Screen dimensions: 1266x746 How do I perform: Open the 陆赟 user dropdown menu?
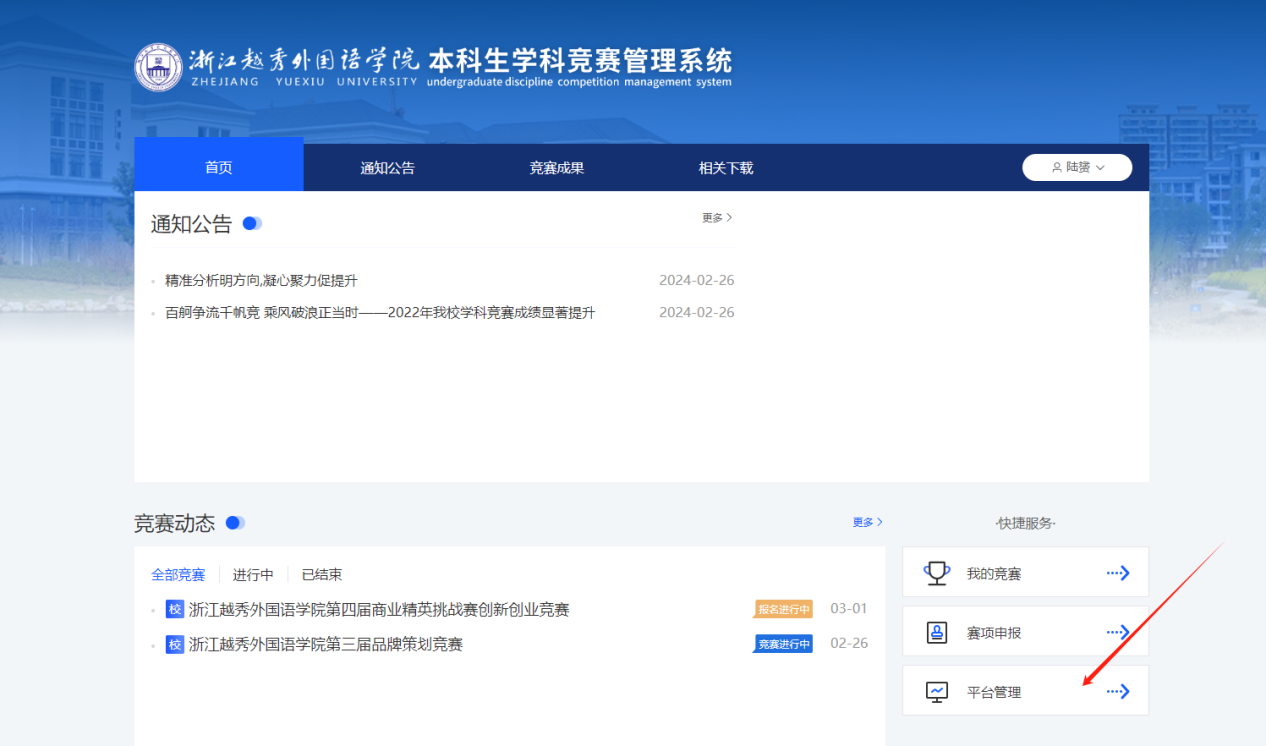point(1077,167)
